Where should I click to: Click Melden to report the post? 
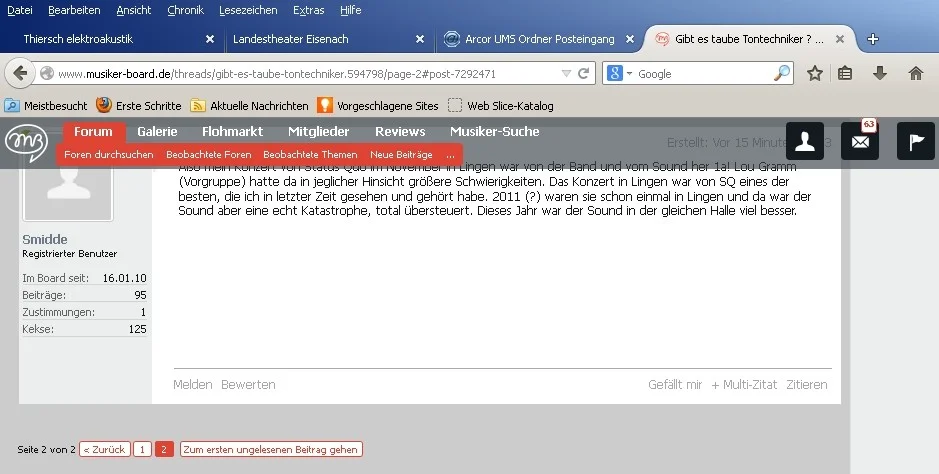pyautogui.click(x=193, y=385)
